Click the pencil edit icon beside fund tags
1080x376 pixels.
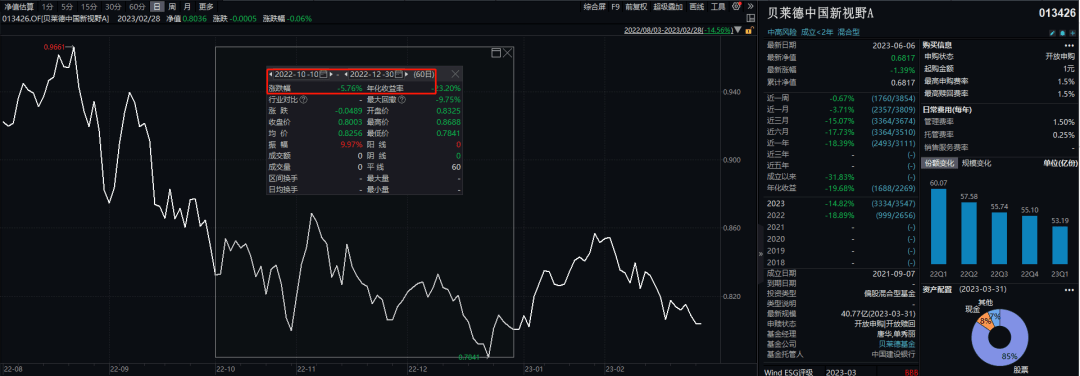(1052, 33)
